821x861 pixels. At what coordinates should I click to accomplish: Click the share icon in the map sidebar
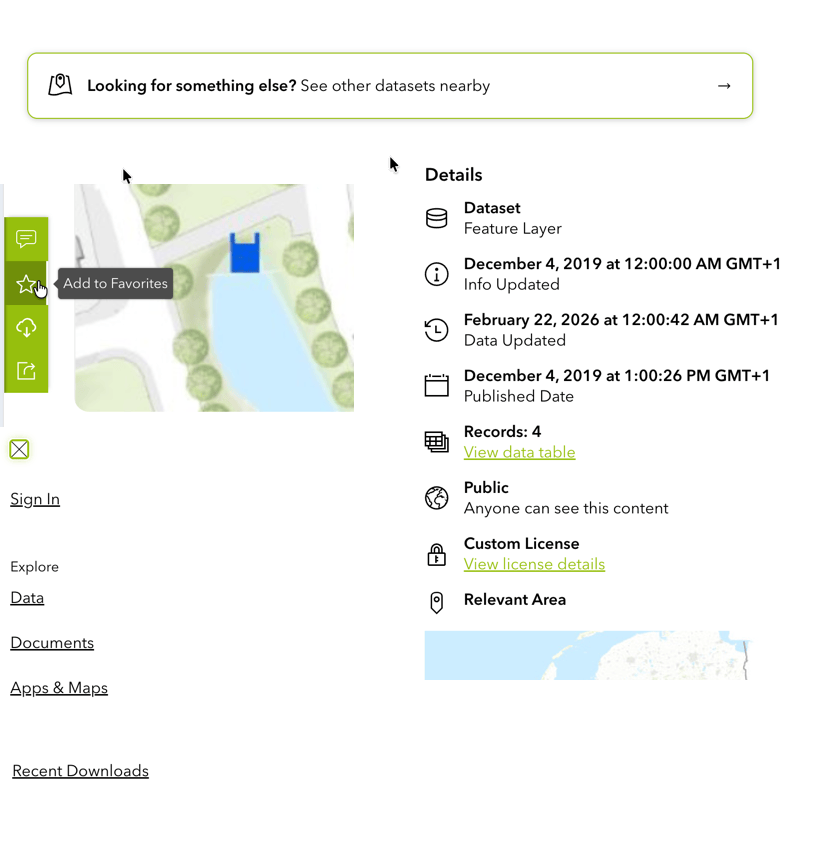pyautogui.click(x=26, y=371)
